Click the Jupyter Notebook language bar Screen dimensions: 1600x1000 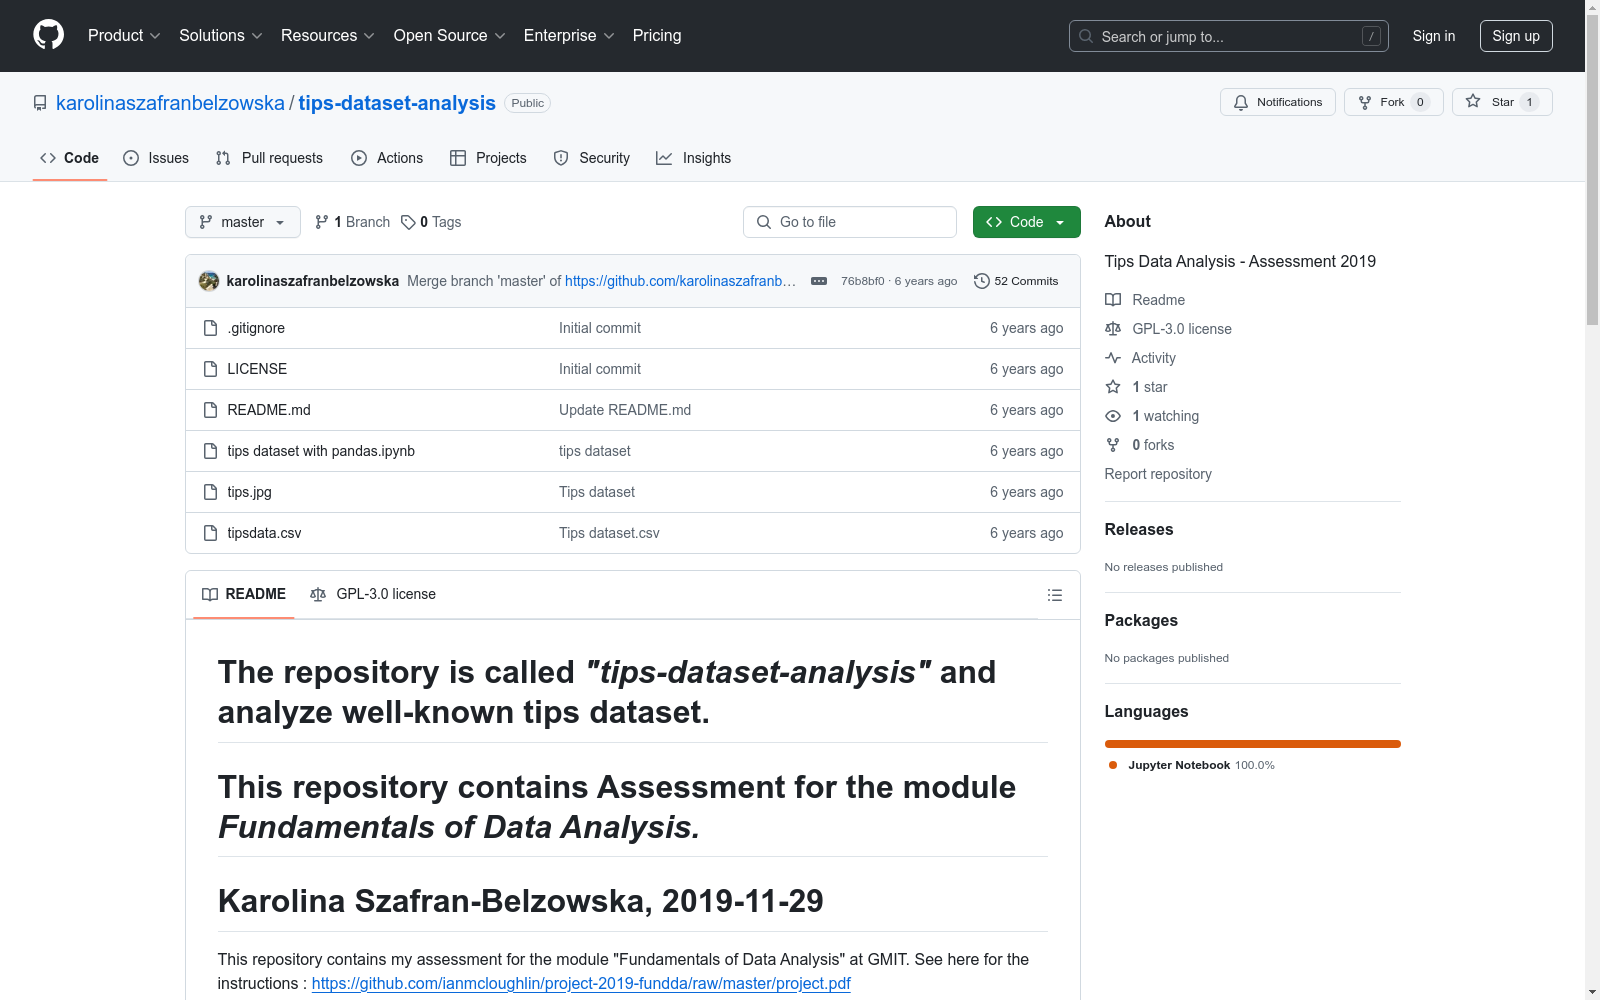click(x=1252, y=744)
